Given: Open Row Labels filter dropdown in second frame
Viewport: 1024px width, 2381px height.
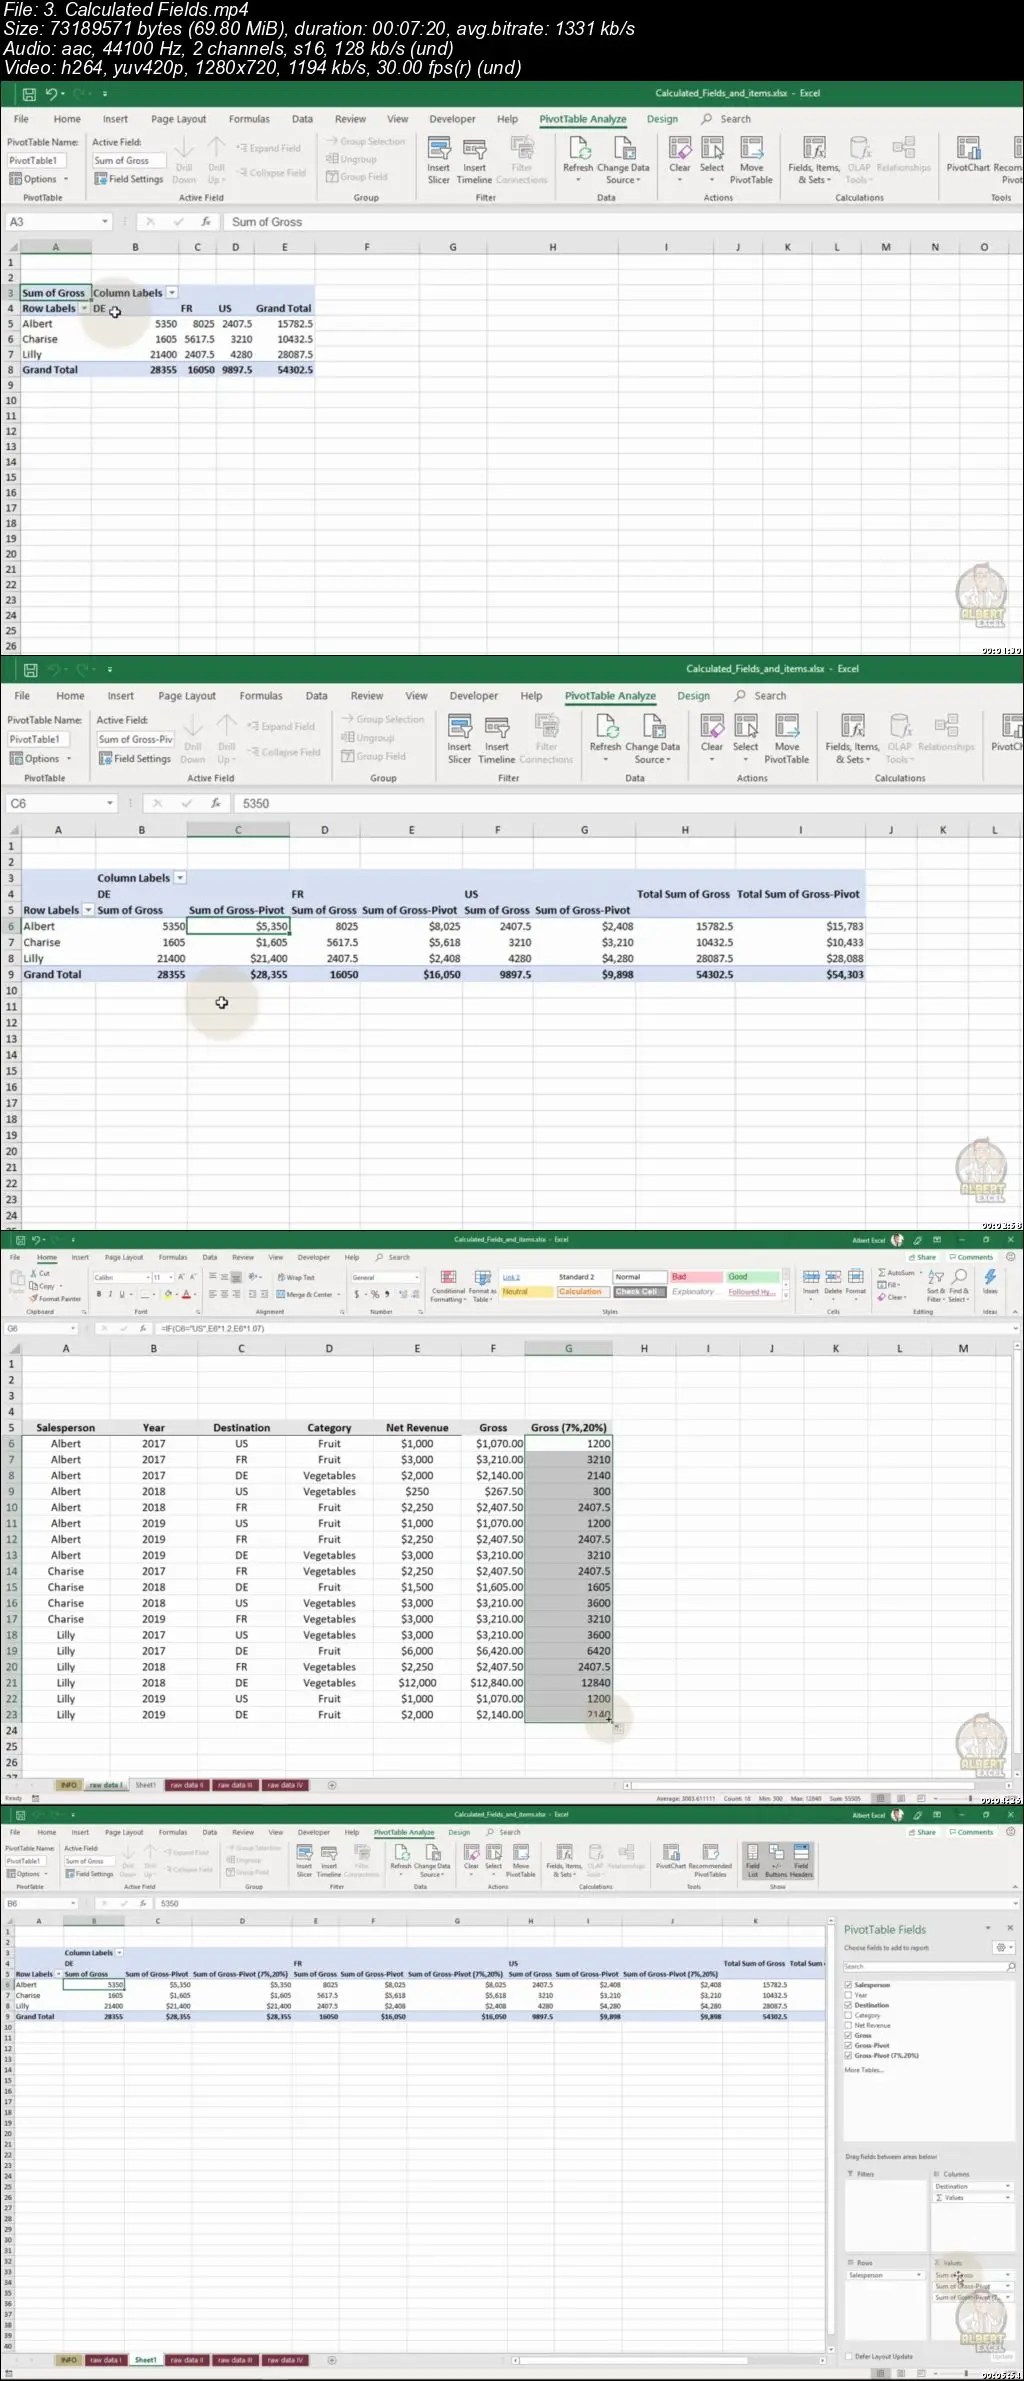Looking at the screenshot, I should [88, 910].
